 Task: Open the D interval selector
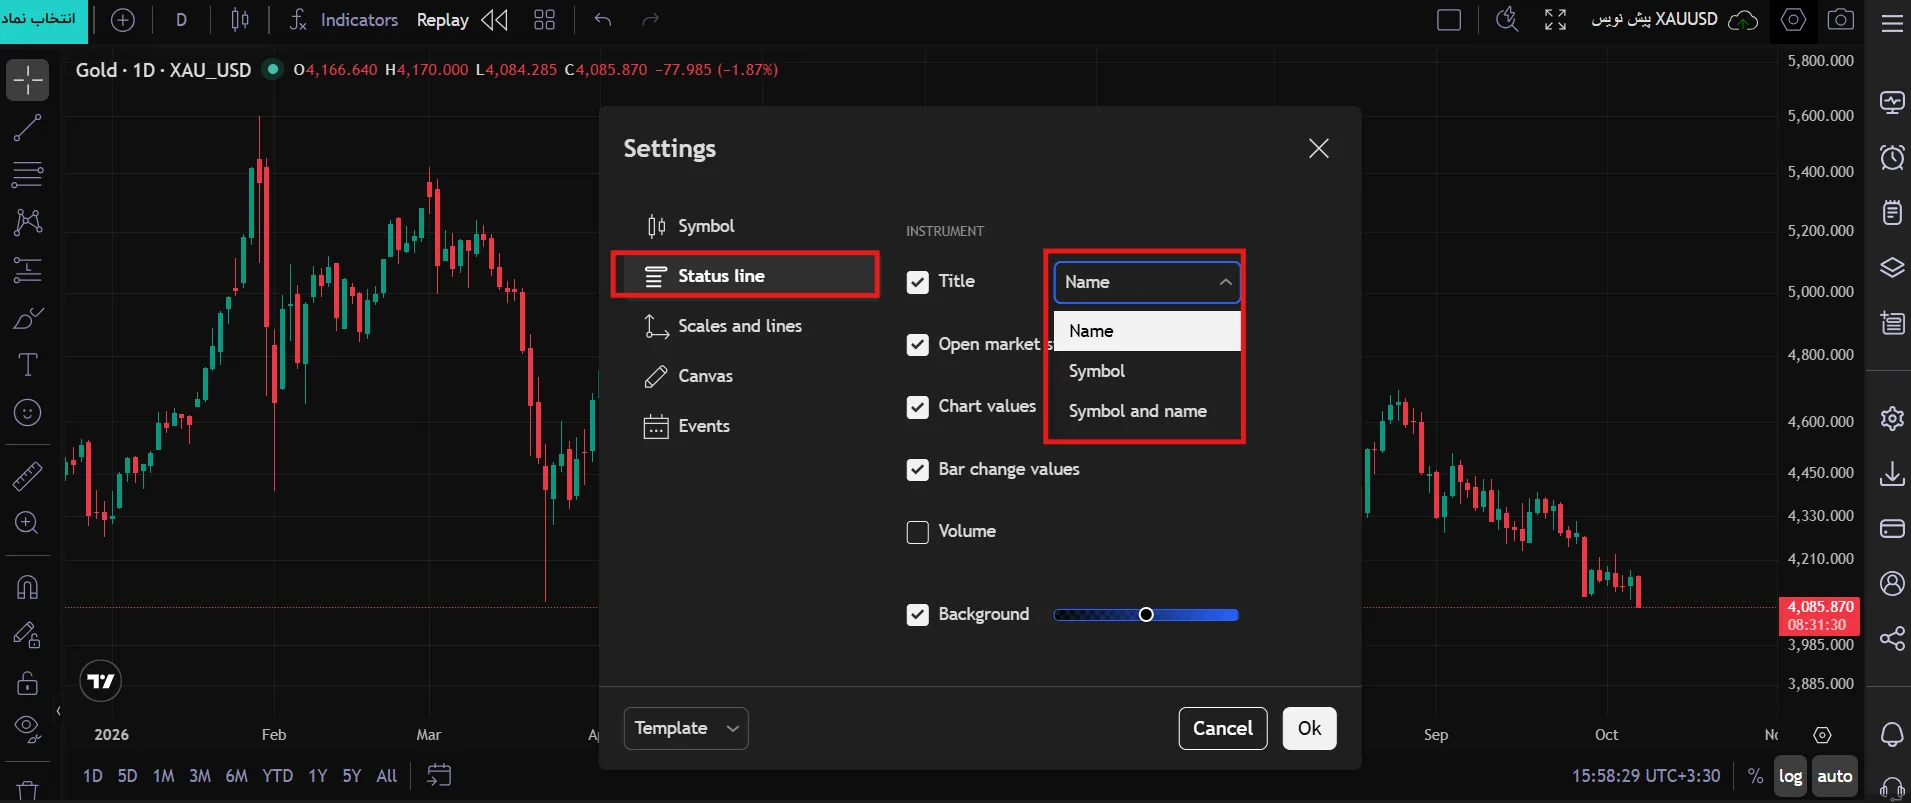point(181,20)
